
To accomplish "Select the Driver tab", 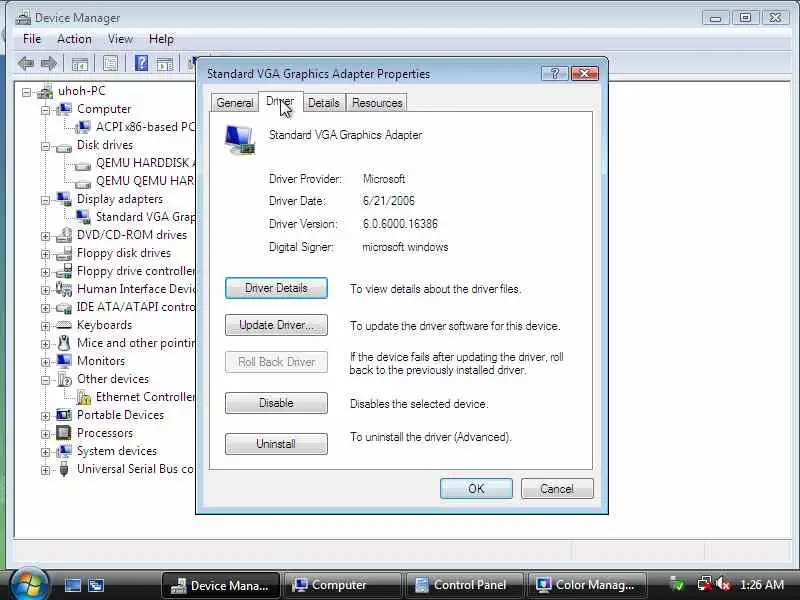I will click(281, 102).
